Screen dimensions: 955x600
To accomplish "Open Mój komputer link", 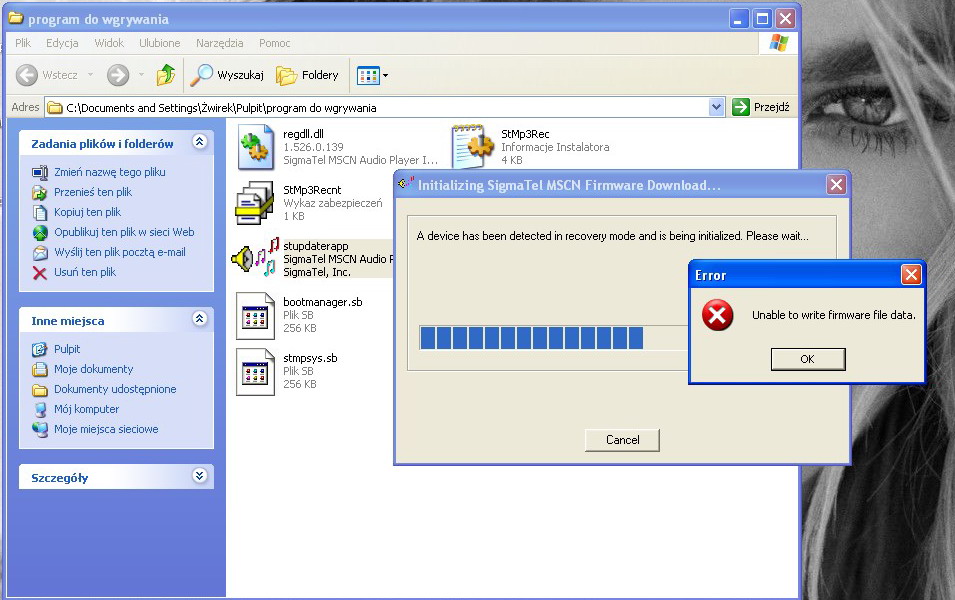I will point(86,409).
